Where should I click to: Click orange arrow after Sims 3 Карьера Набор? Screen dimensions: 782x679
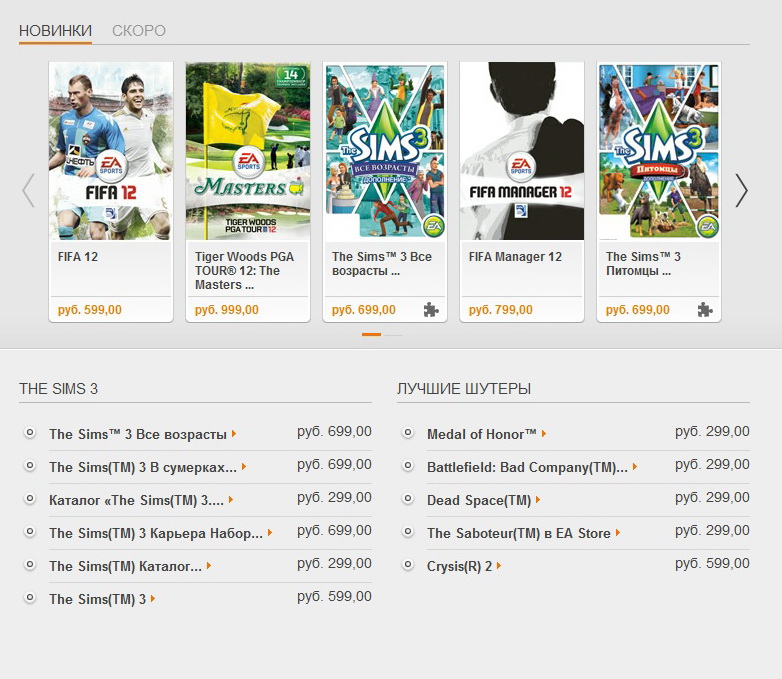(x=270, y=533)
